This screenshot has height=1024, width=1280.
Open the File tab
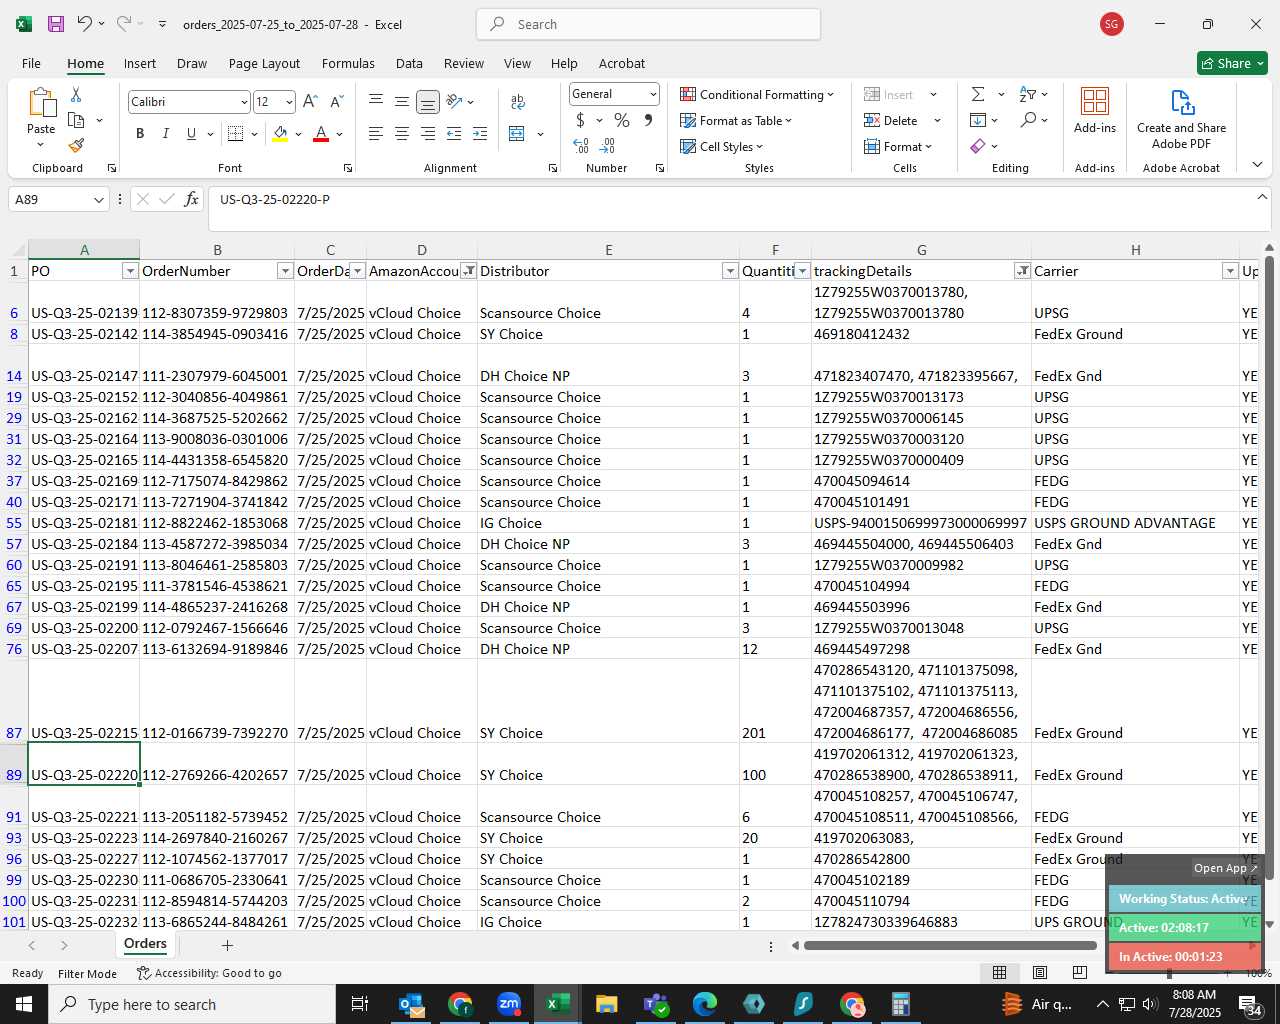[x=31, y=63]
